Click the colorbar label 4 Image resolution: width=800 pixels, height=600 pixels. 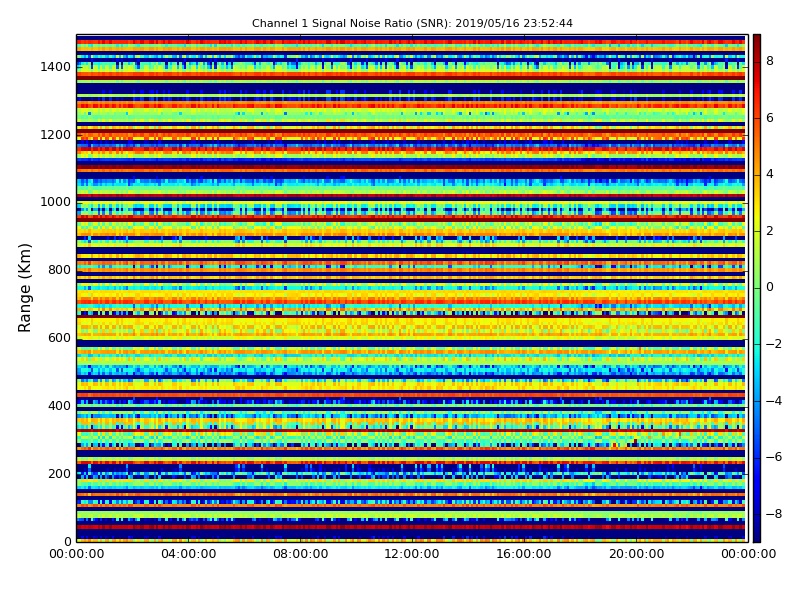[770, 174]
